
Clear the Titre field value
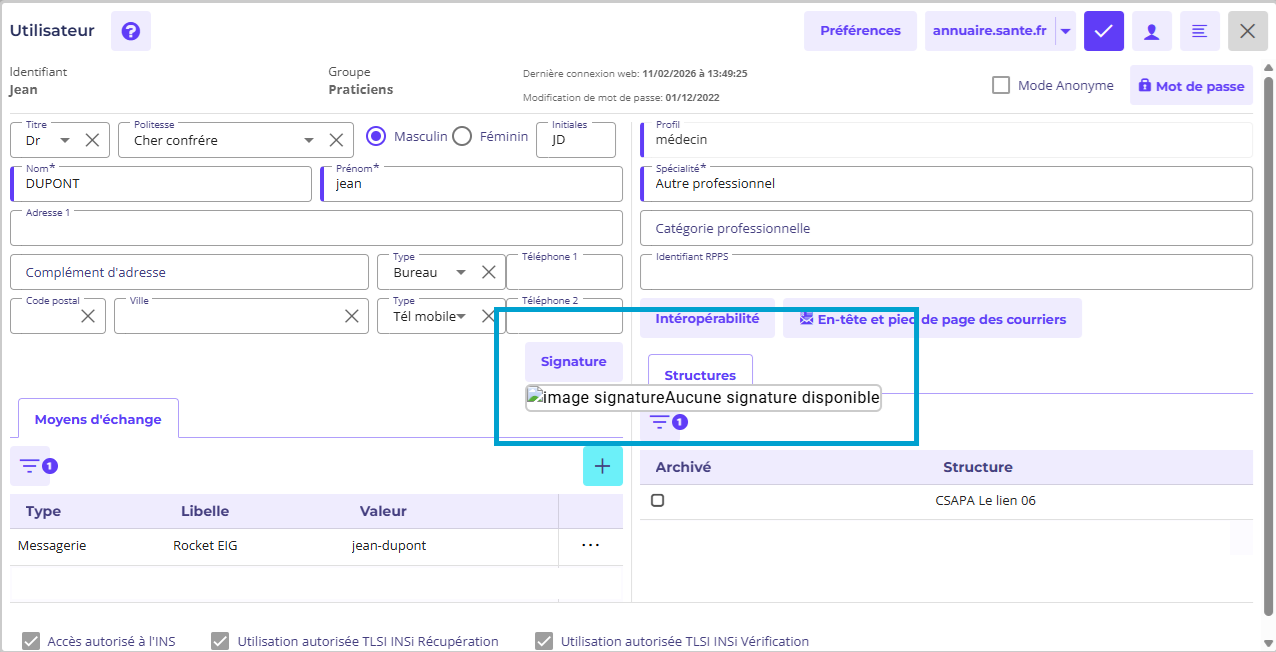point(92,141)
